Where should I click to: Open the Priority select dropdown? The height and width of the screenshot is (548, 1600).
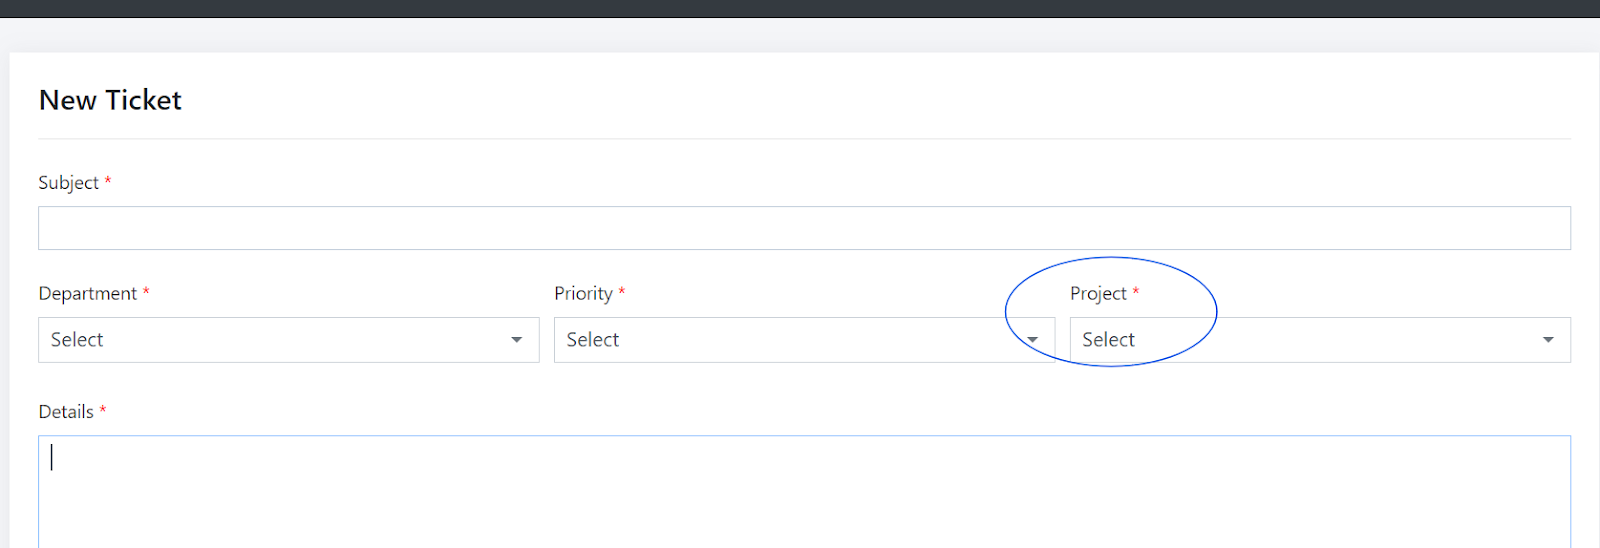click(x=790, y=340)
